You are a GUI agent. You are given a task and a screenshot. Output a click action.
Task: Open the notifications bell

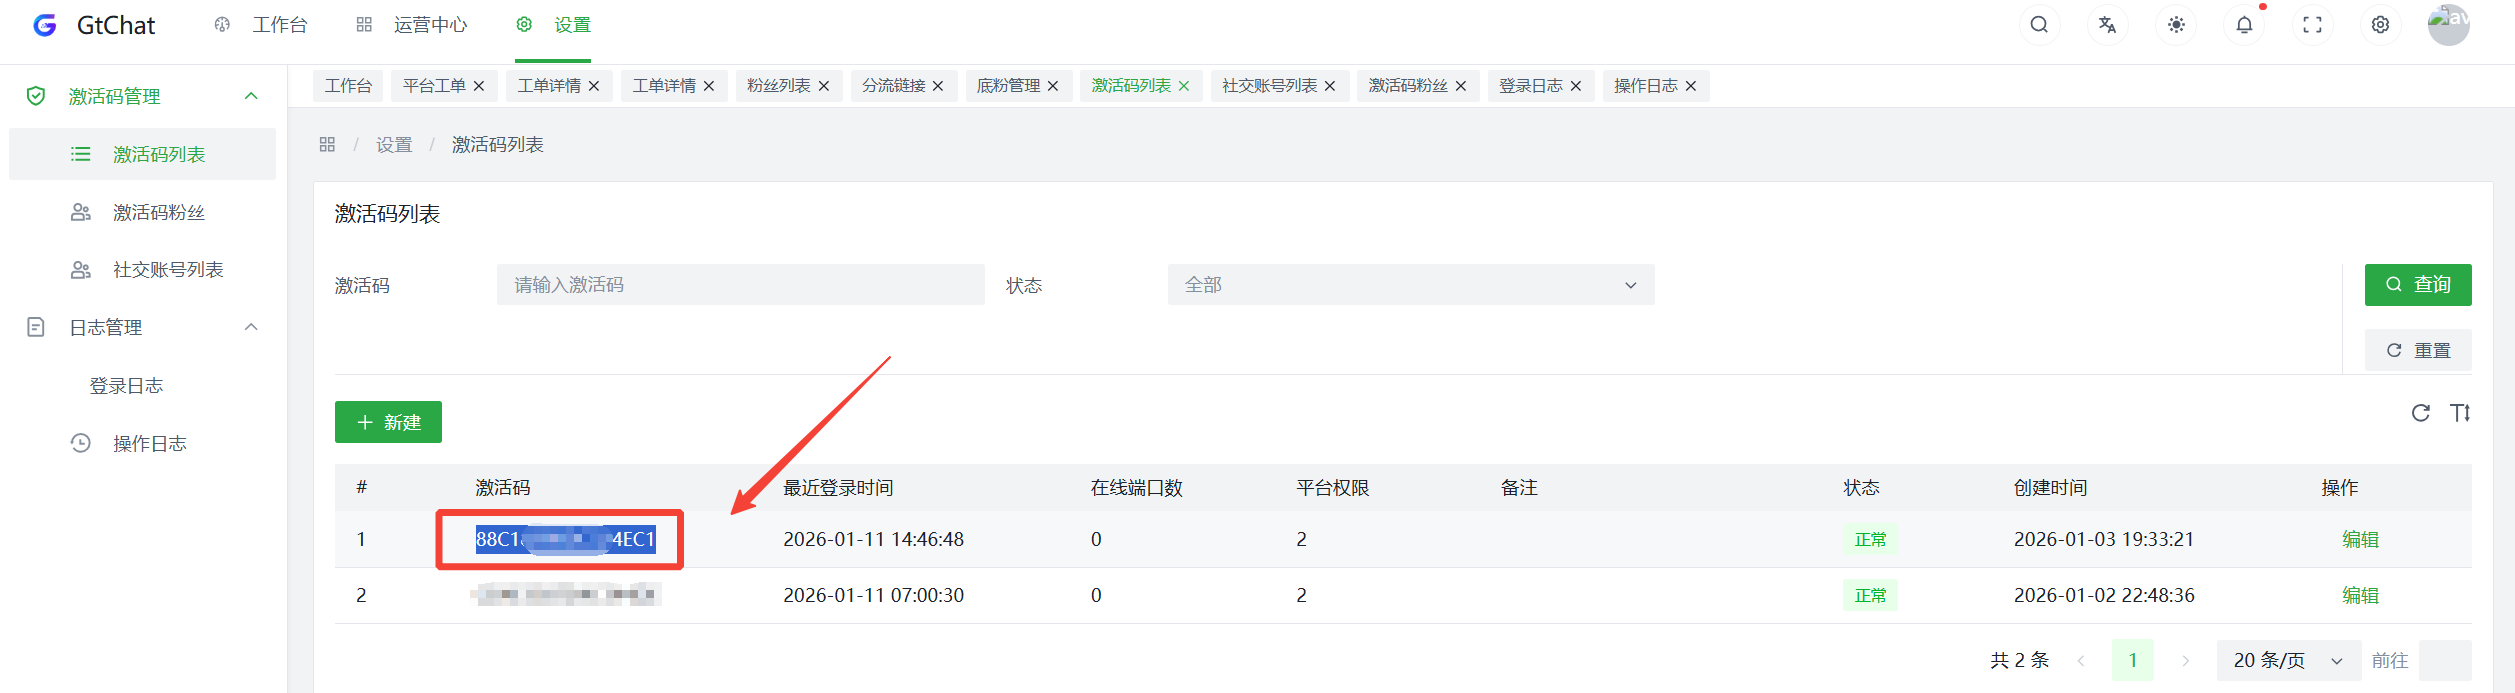point(2244,25)
